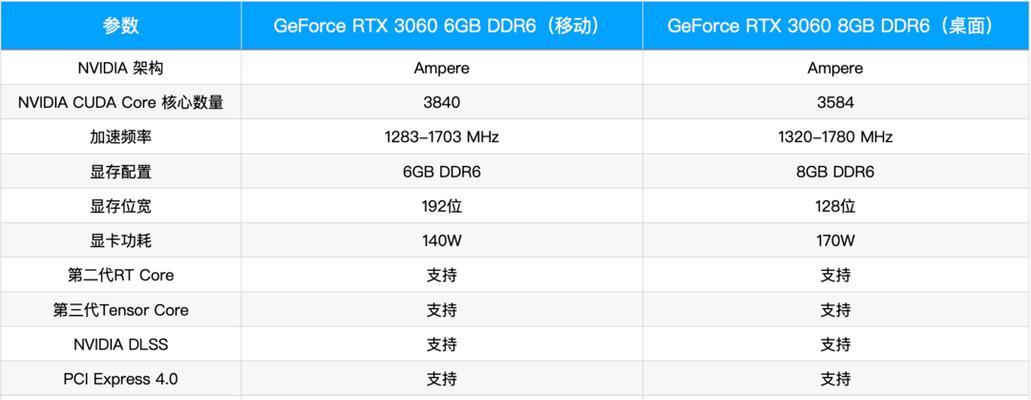Screen dimensions: 1031x400
Task: Click the 第二代RT Core row label
Action: point(120,275)
